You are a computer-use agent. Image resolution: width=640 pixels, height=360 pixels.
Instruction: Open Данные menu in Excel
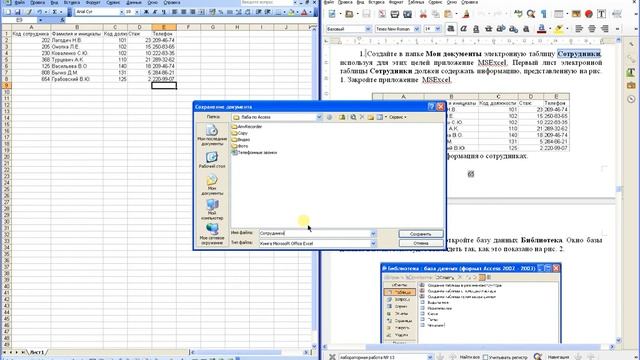coord(133,2)
